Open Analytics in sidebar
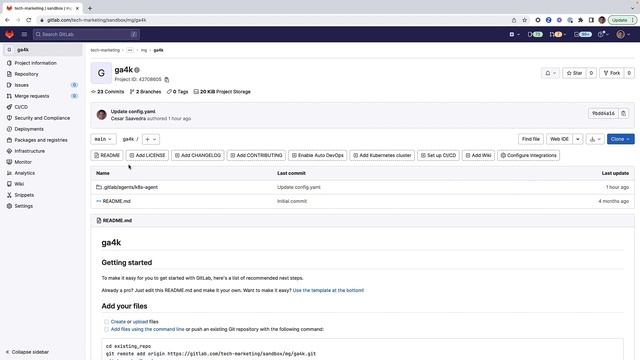 click(24, 173)
